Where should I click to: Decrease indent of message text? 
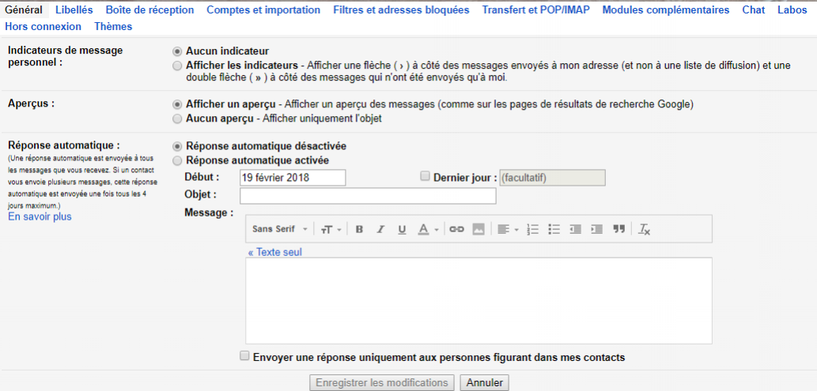click(x=575, y=229)
